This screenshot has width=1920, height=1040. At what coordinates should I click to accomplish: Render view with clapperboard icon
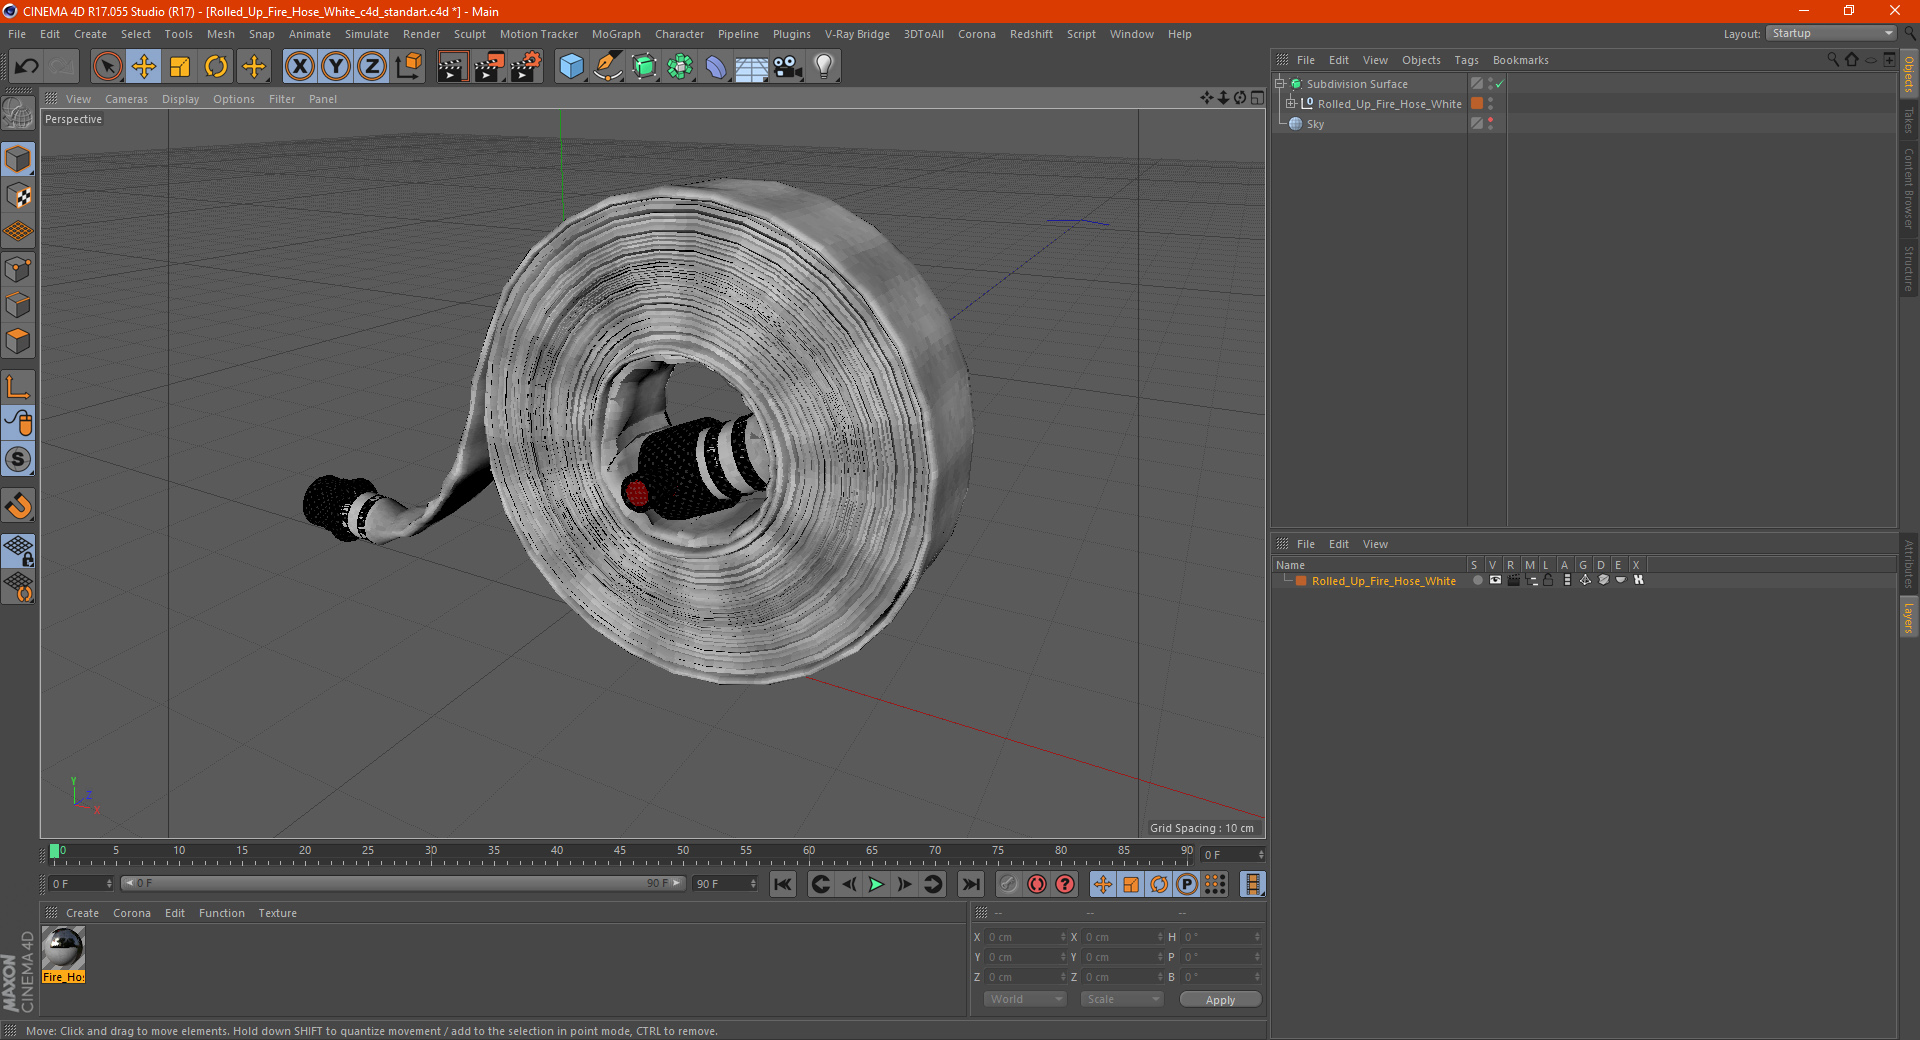click(452, 67)
